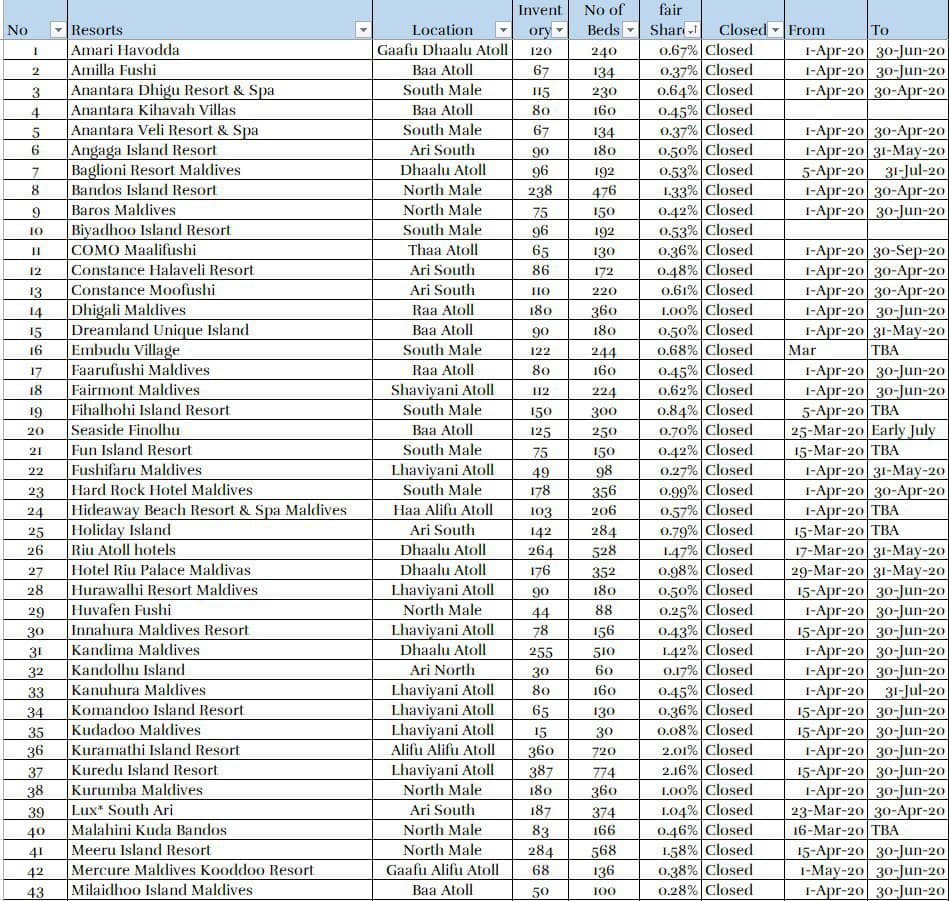Select the To column header cell
This screenshot has height=901, width=949.
(x=907, y=30)
